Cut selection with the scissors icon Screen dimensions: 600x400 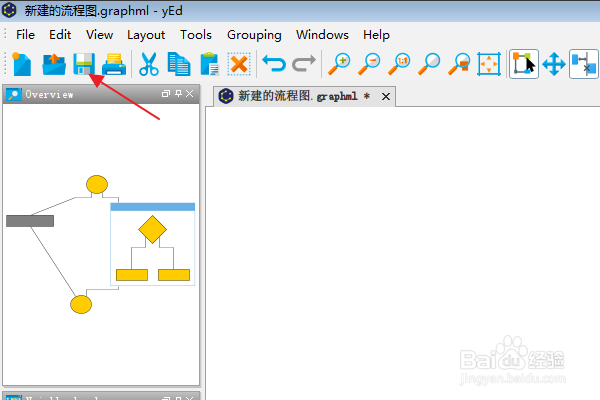pyautogui.click(x=149, y=64)
